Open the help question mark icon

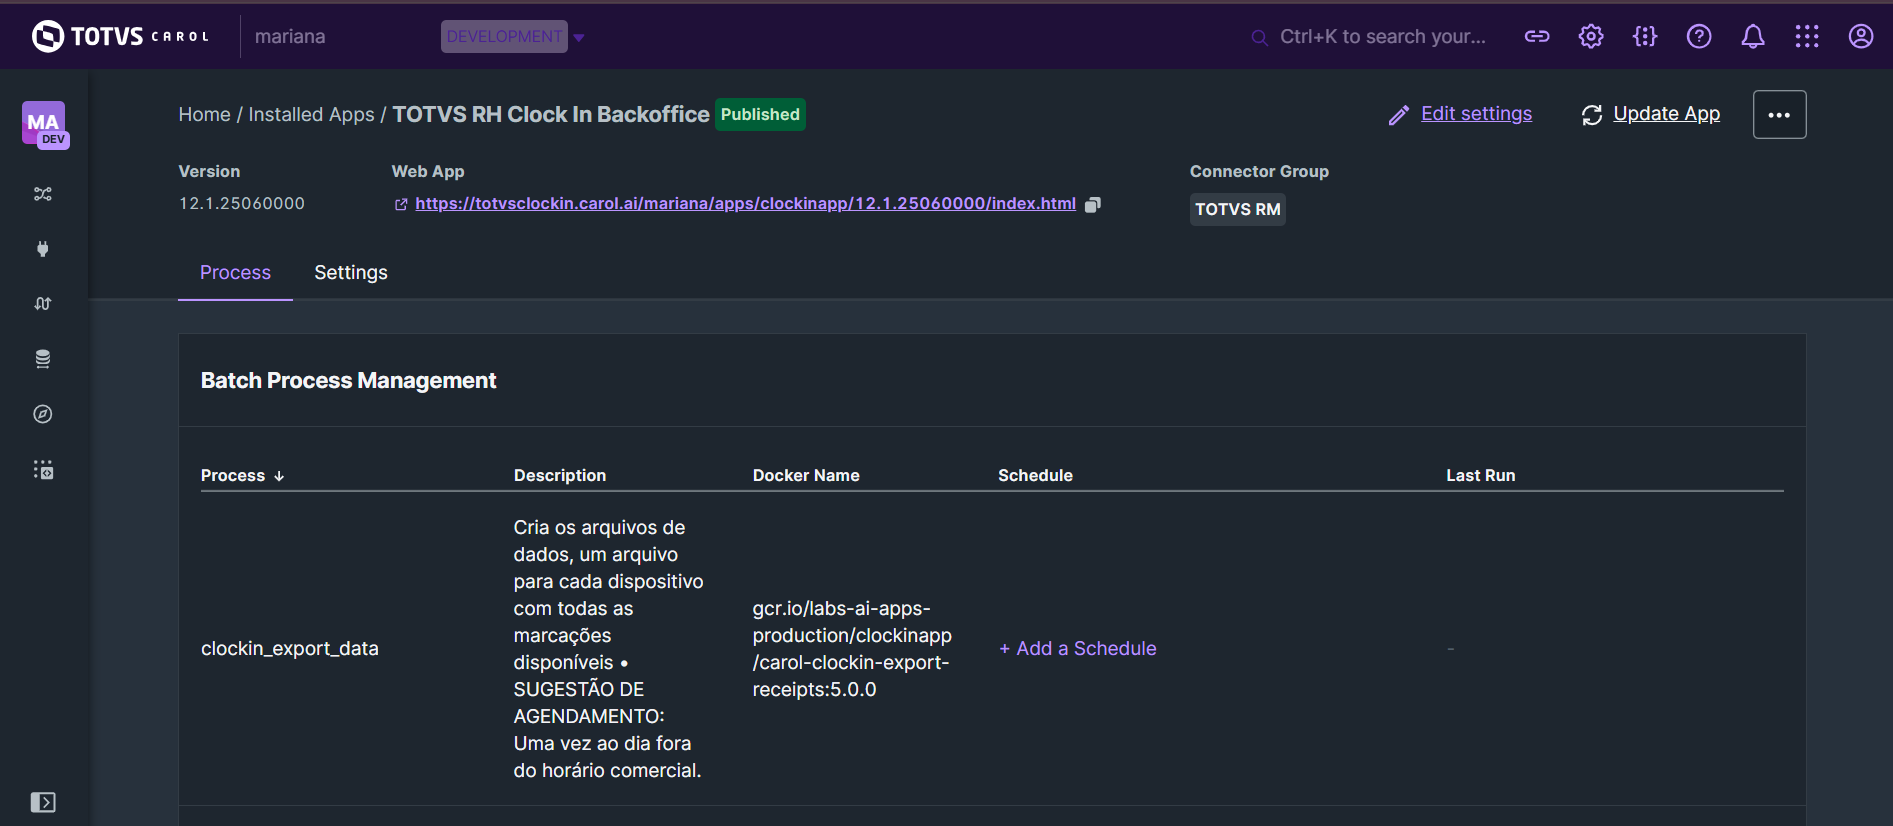1699,36
